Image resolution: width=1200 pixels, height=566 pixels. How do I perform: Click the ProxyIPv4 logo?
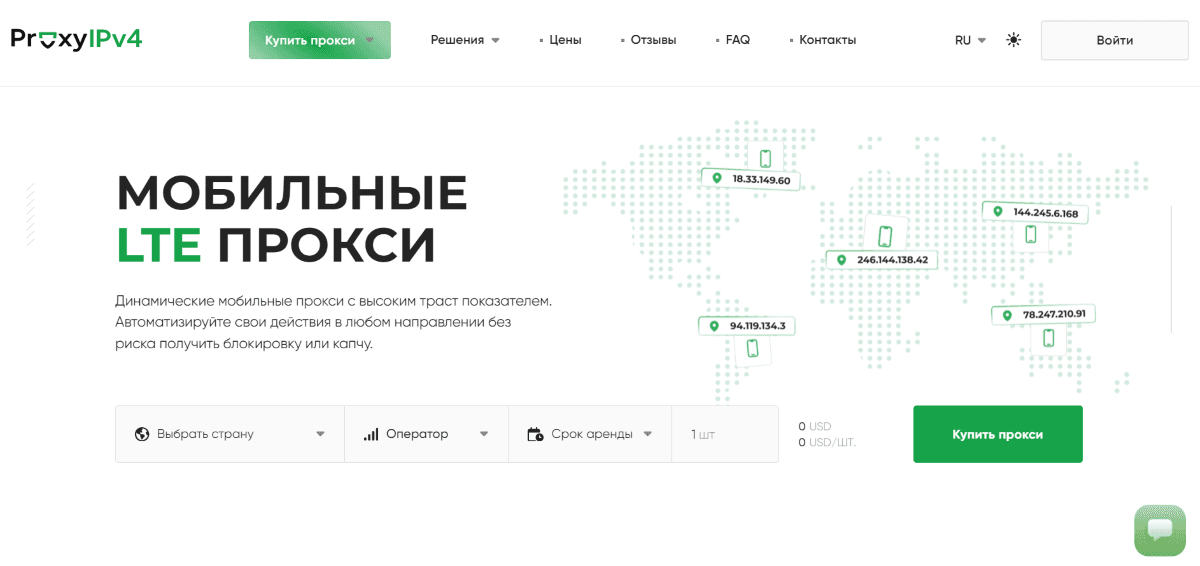coord(77,39)
